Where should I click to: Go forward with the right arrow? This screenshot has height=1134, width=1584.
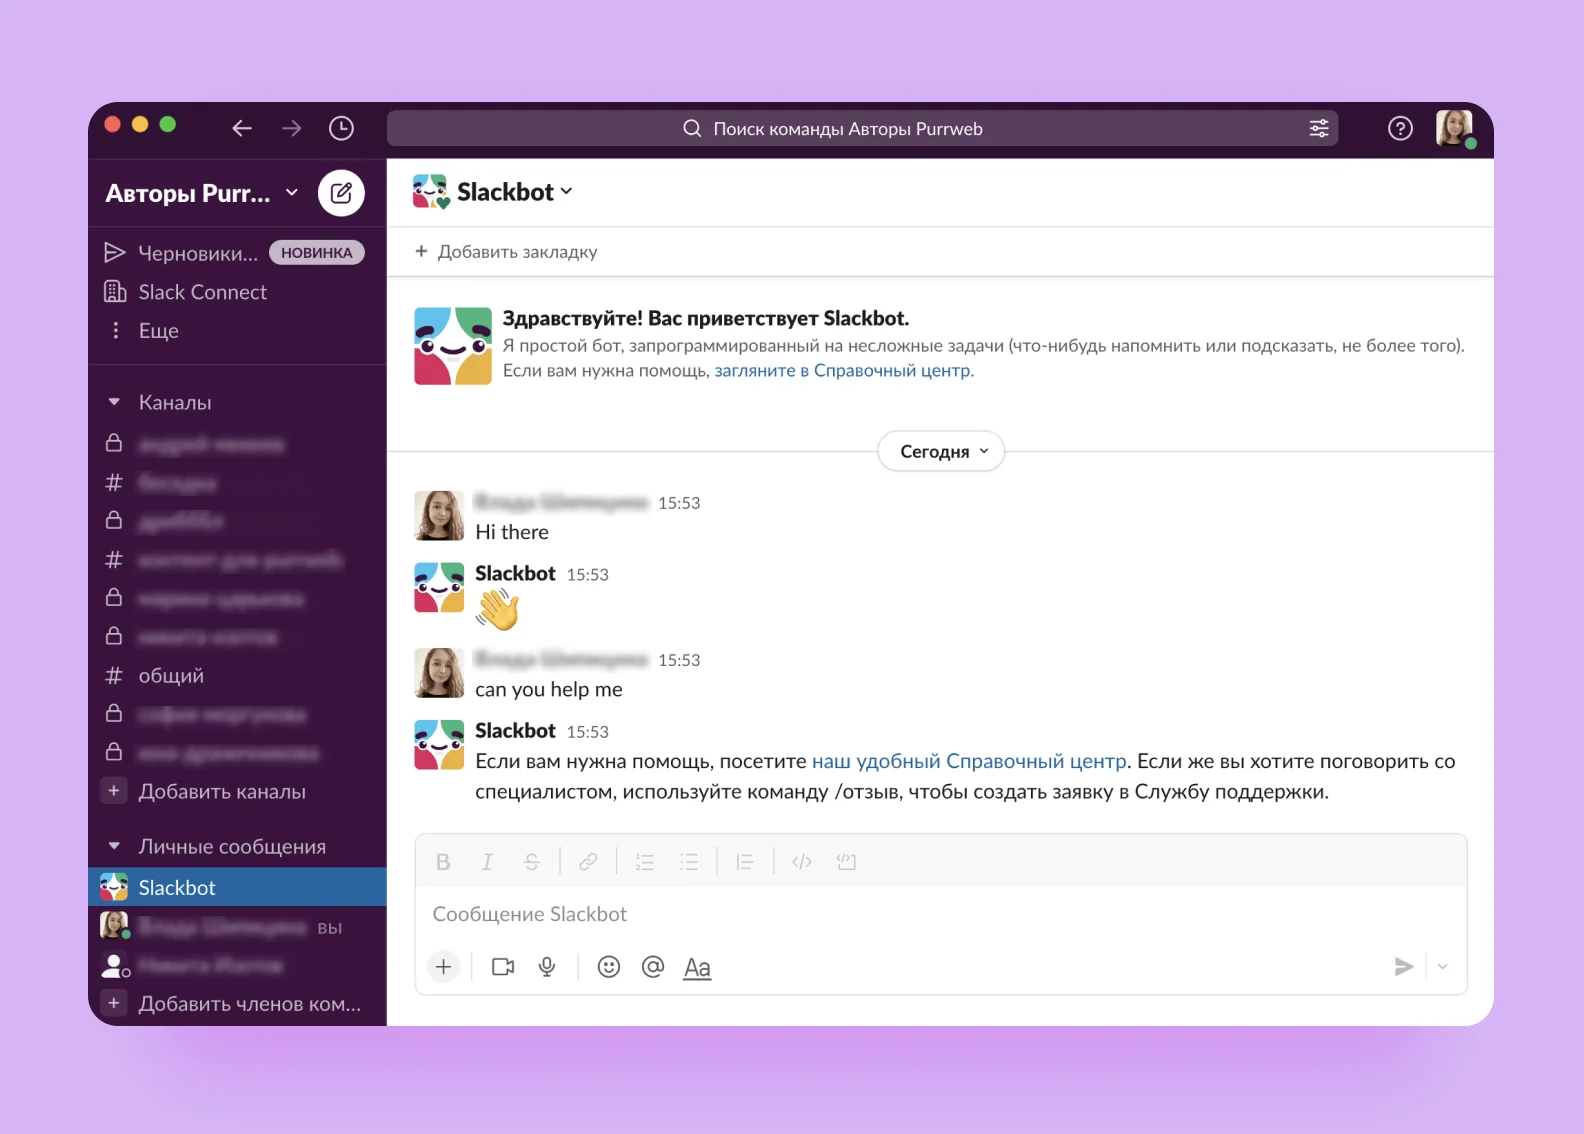tap(291, 128)
